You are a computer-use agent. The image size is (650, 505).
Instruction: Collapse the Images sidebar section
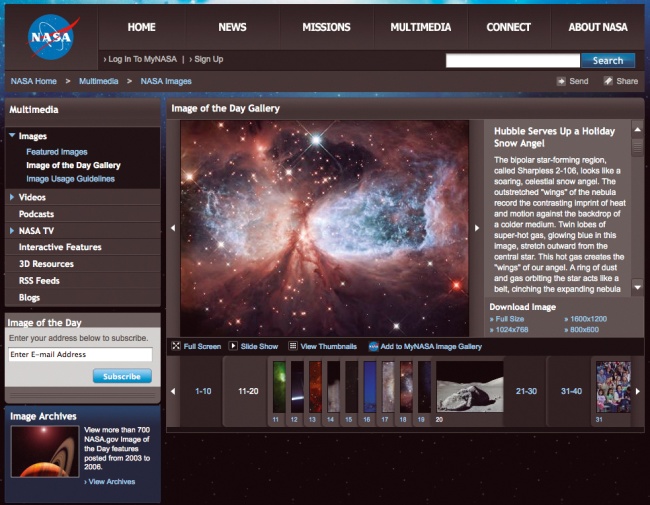pos(12,136)
